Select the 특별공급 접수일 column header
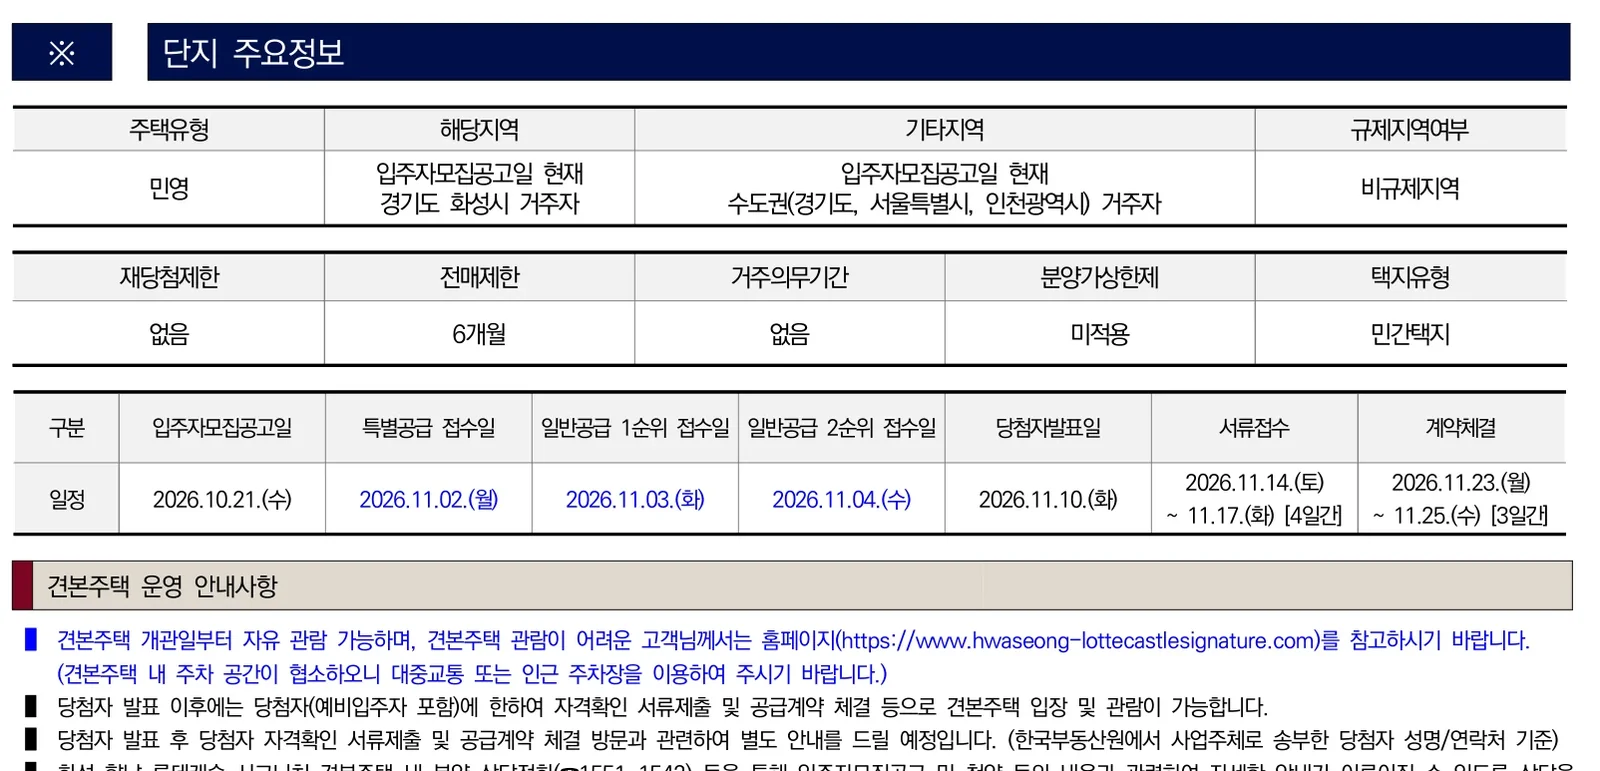Image resolution: width=1600 pixels, height=771 pixels. click(429, 428)
